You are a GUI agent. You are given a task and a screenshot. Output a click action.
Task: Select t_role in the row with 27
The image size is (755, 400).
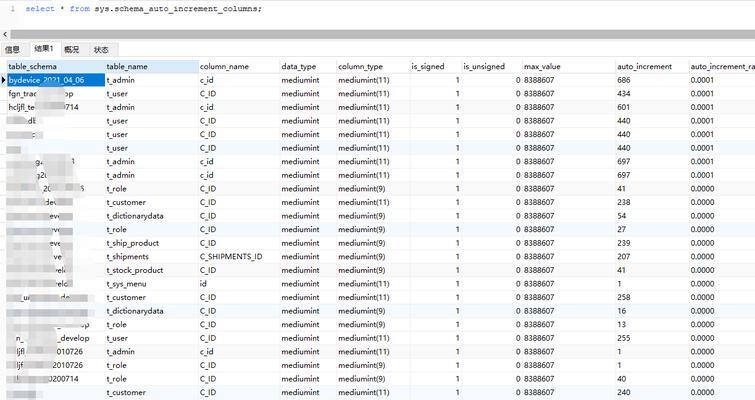click(x=117, y=229)
